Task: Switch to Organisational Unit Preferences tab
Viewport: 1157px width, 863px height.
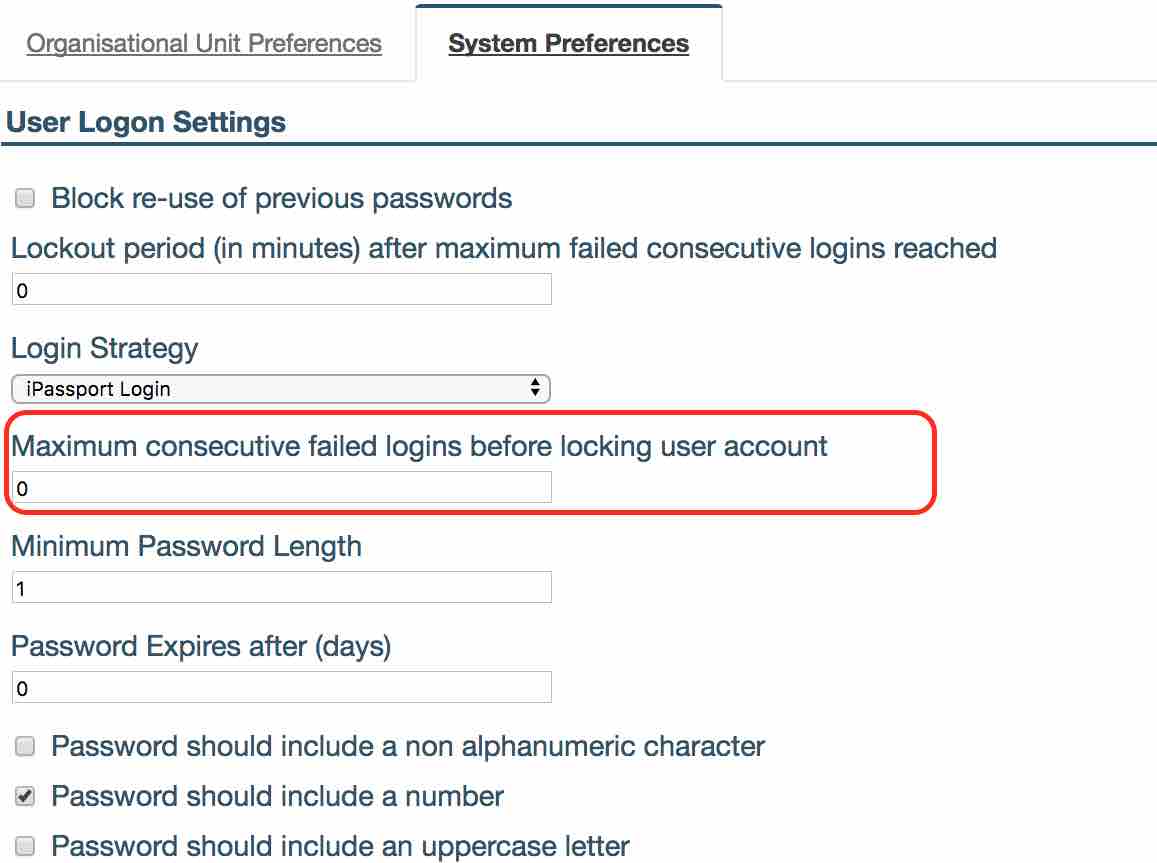Action: pos(204,44)
